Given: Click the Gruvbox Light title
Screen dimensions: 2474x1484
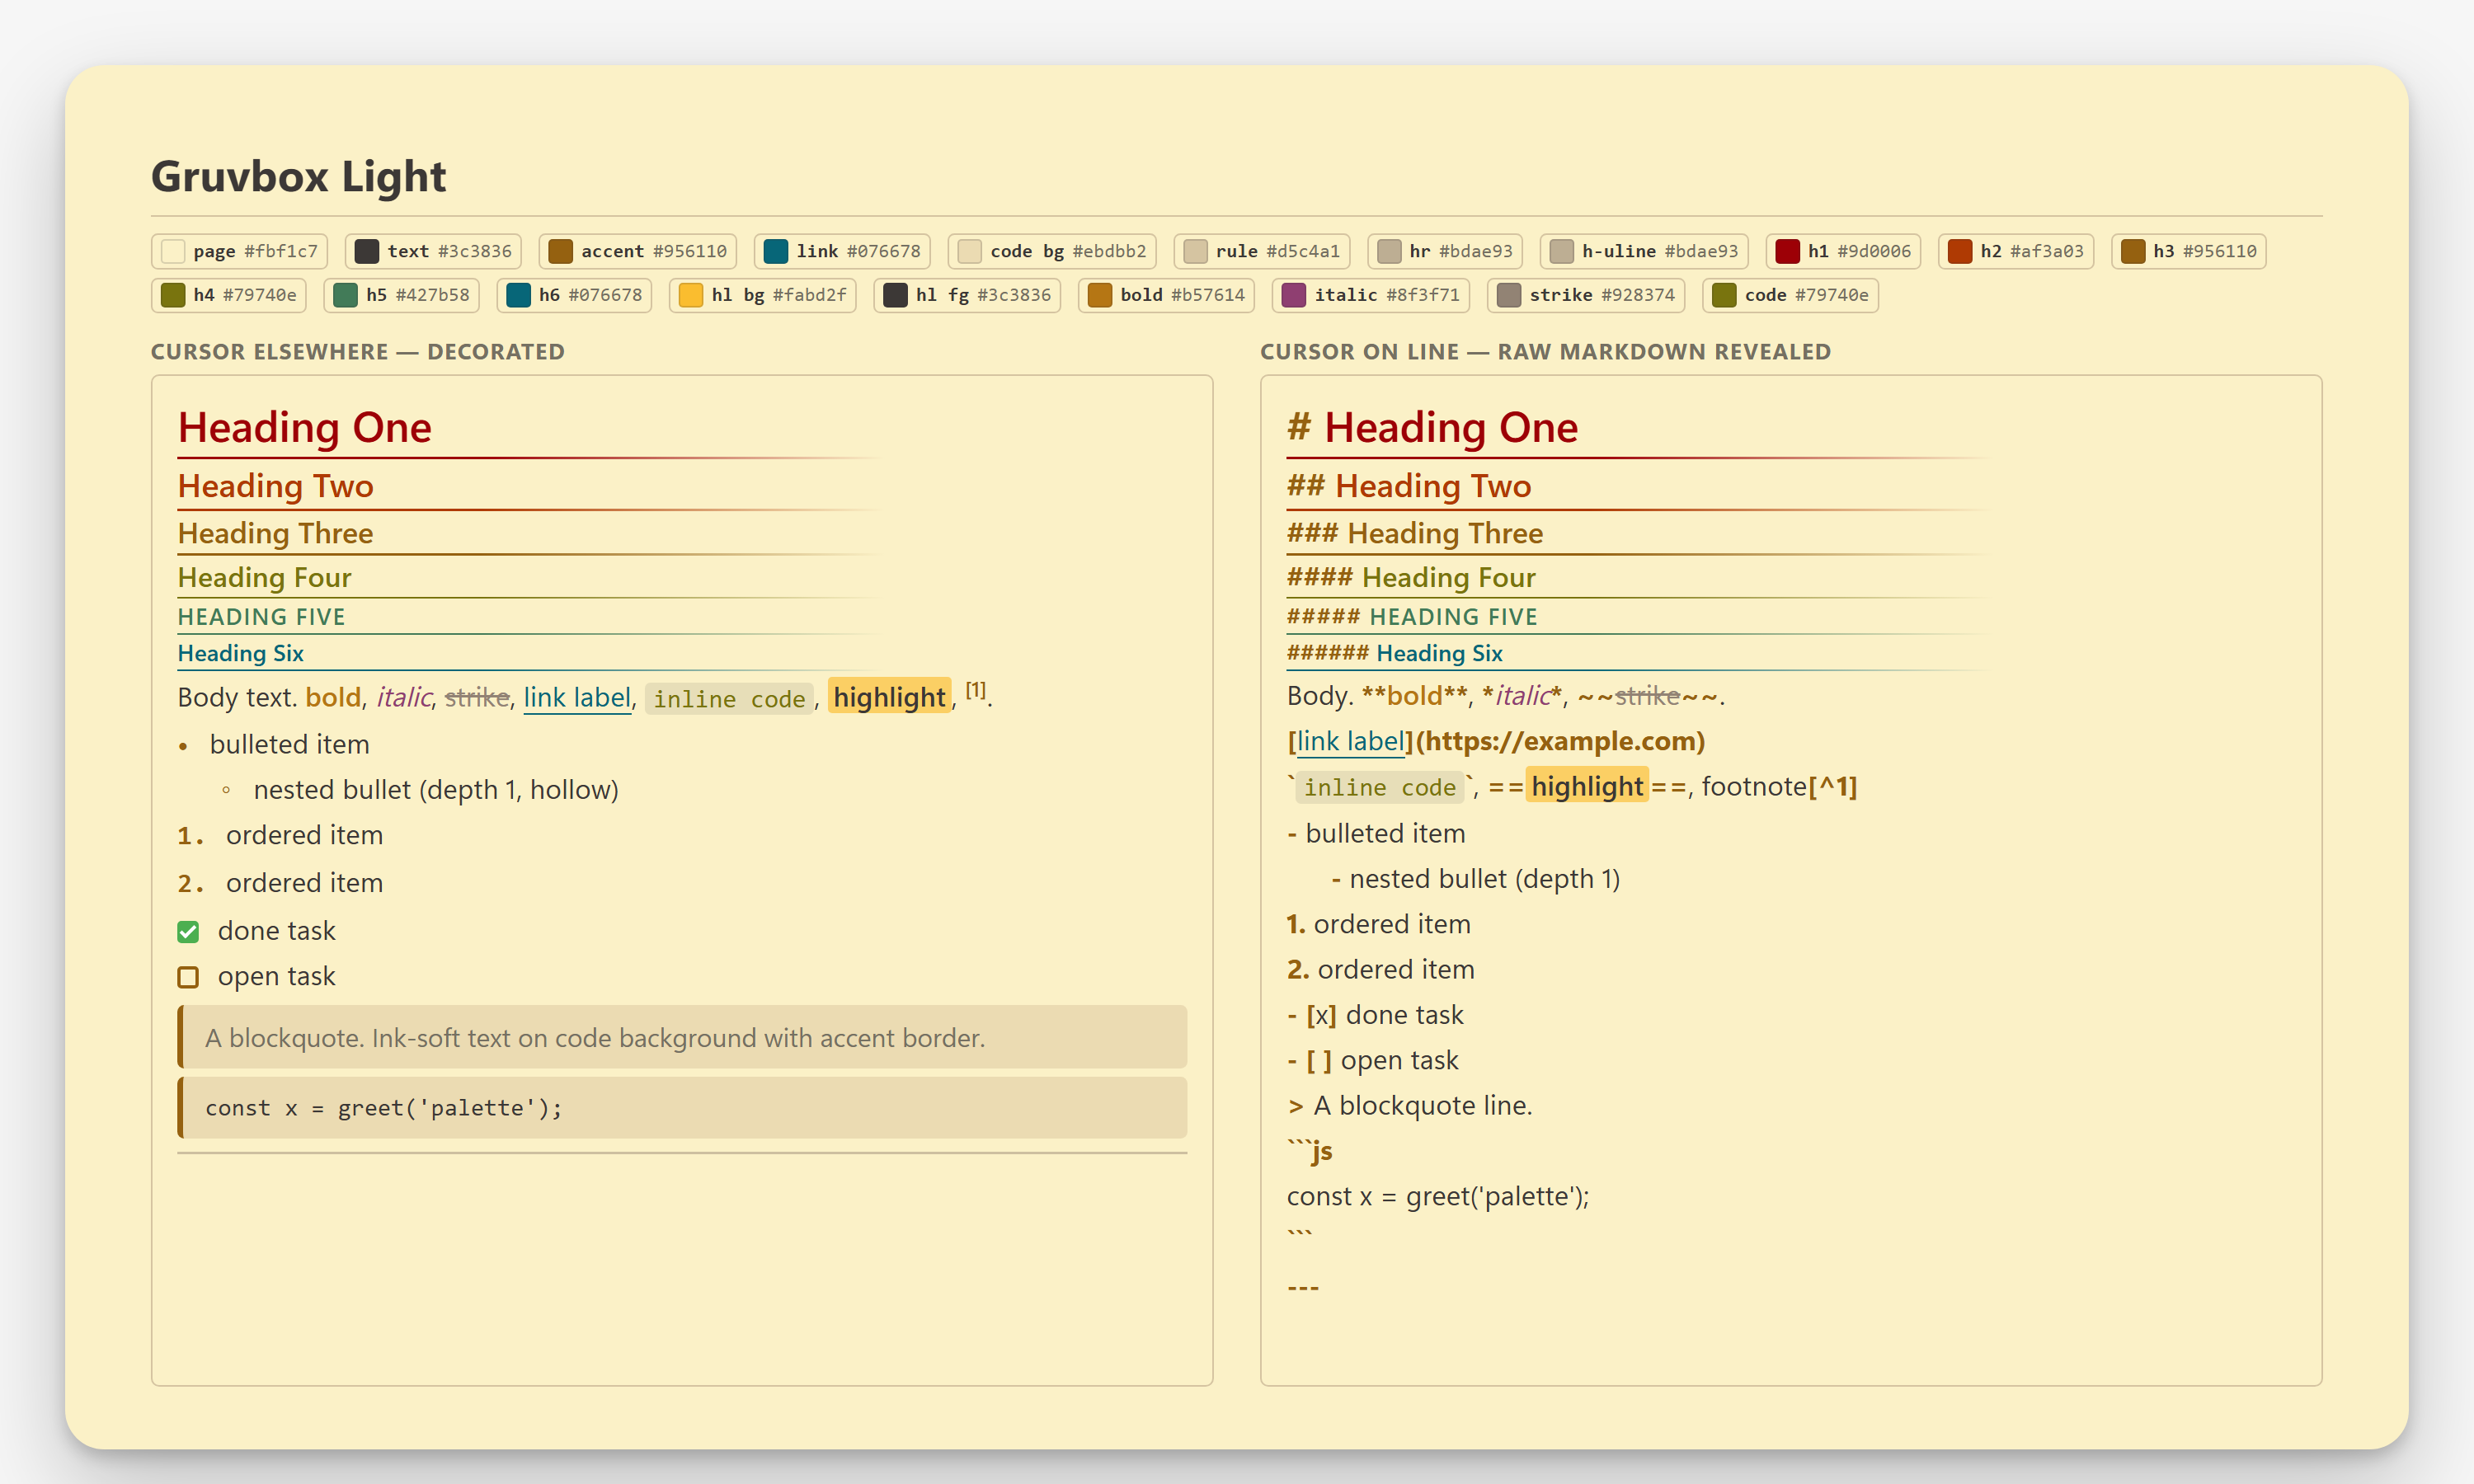Looking at the screenshot, I should click(298, 176).
